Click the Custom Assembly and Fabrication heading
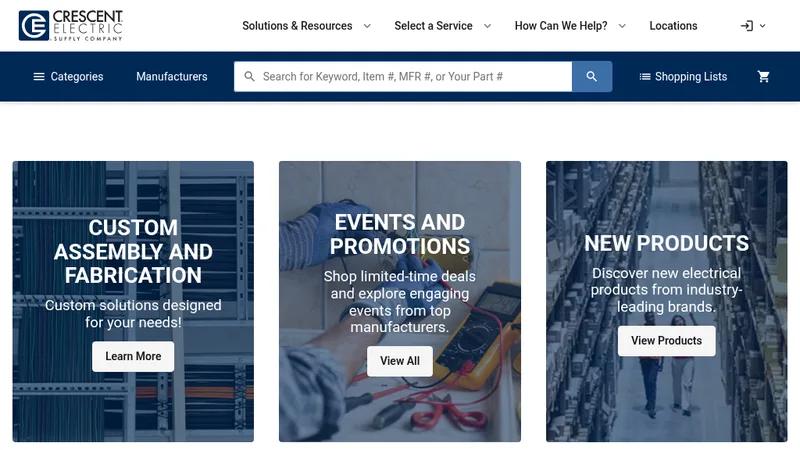800x450 pixels. click(x=133, y=252)
